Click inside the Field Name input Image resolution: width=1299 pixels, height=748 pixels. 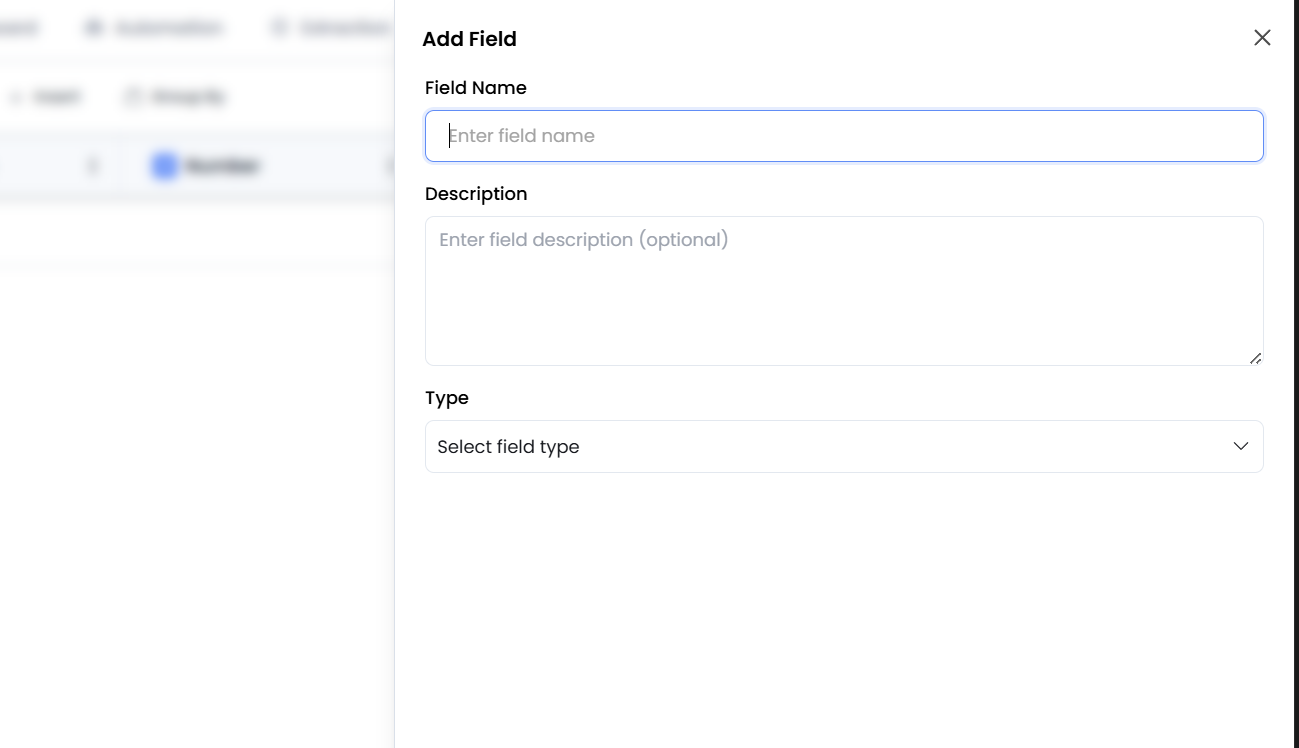(844, 135)
